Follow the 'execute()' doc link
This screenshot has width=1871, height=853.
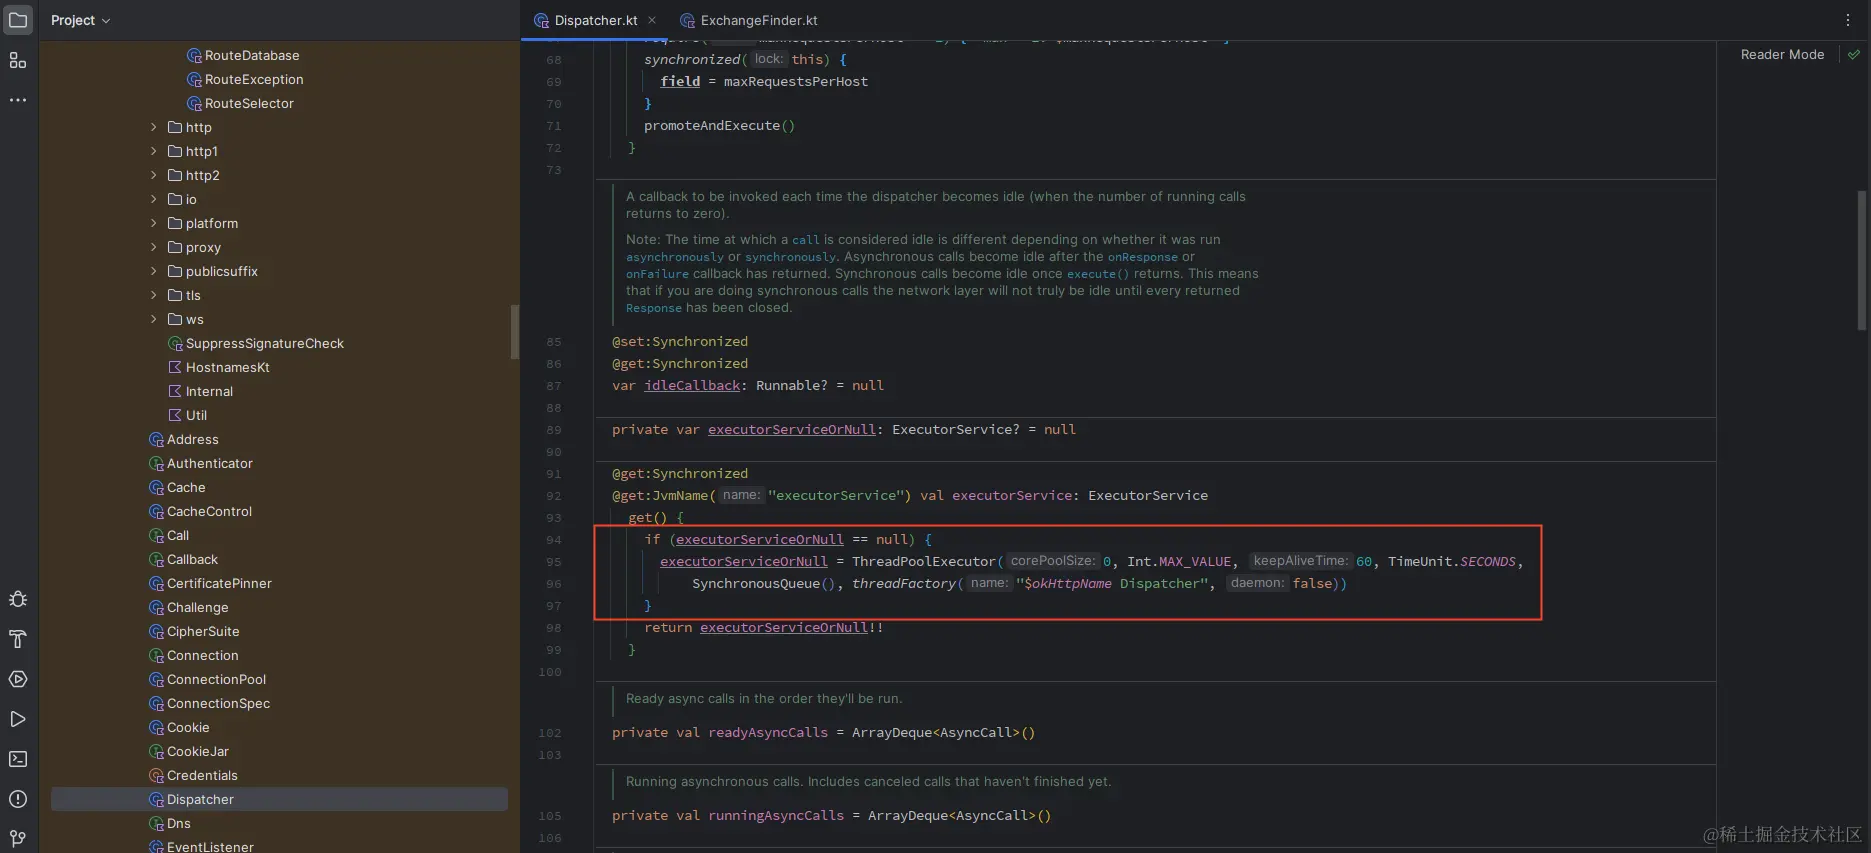(x=1098, y=274)
